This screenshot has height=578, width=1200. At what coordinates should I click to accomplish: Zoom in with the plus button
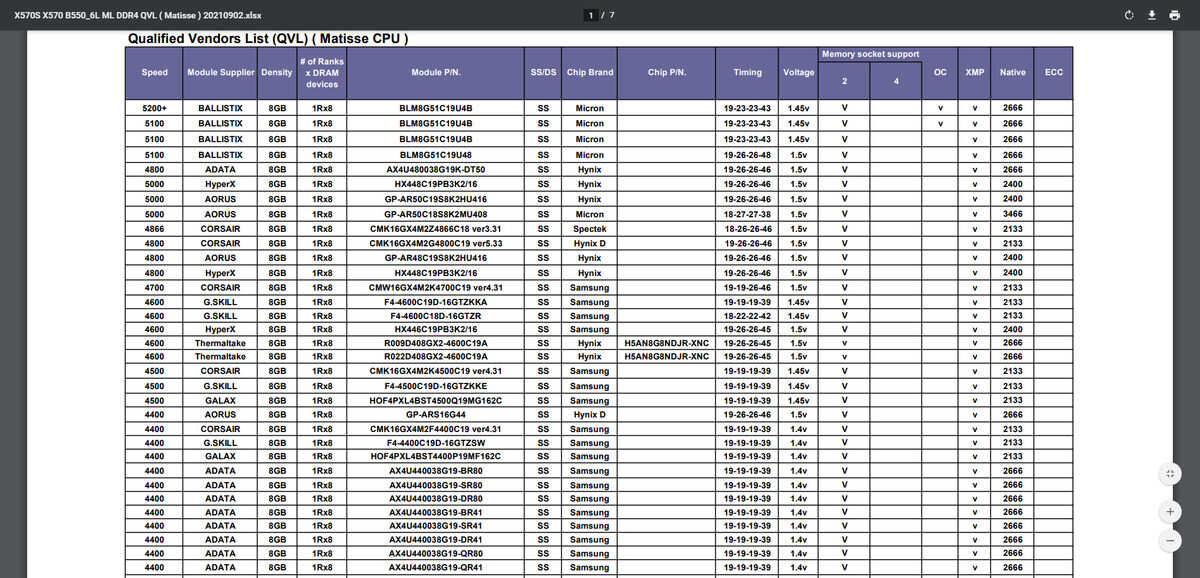[1170, 511]
